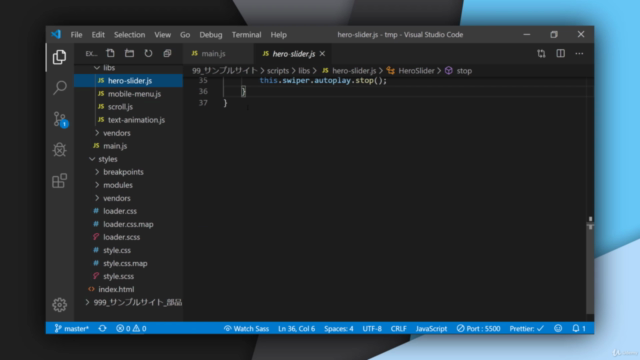
Task: Open the Go menu
Action: click(185, 35)
